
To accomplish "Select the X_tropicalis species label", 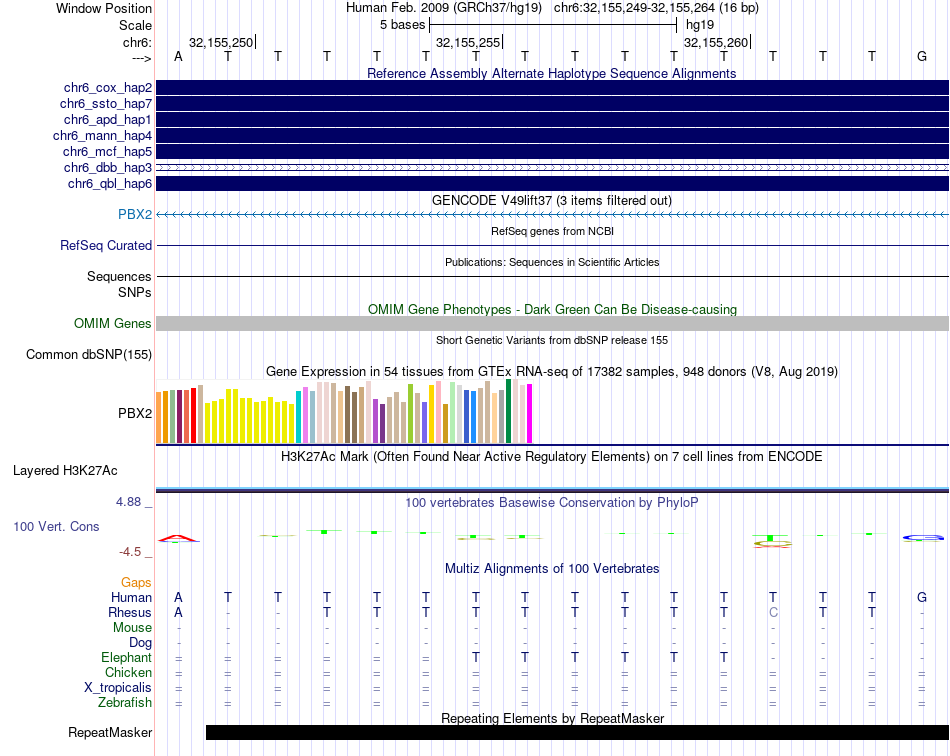I will tap(118, 688).
